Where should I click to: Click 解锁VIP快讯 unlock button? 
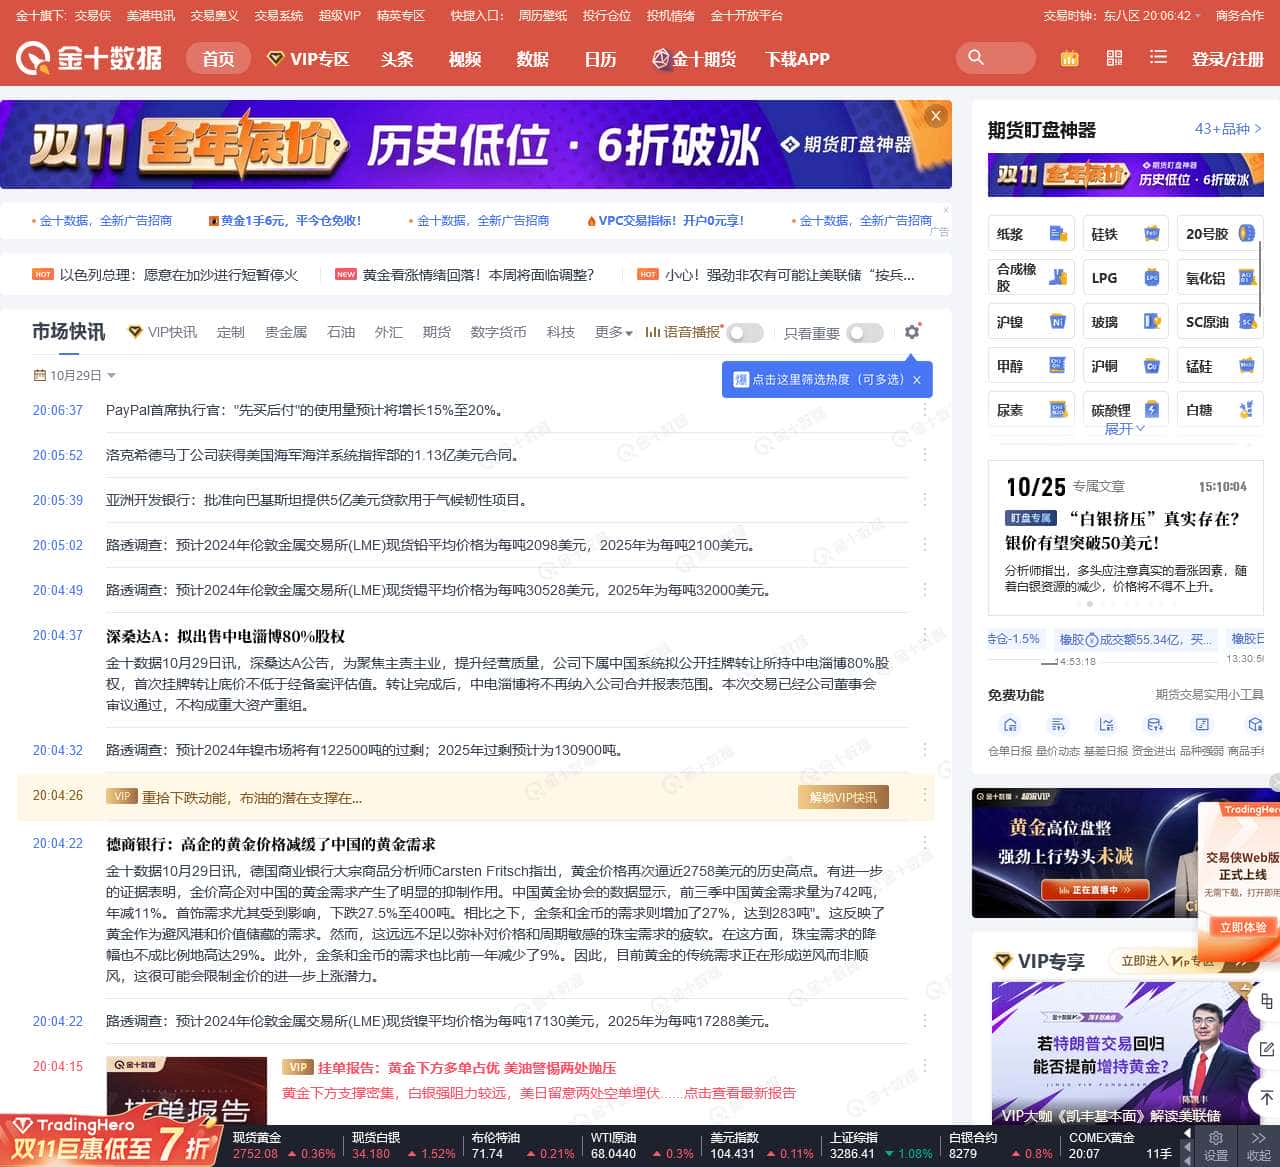click(x=843, y=797)
